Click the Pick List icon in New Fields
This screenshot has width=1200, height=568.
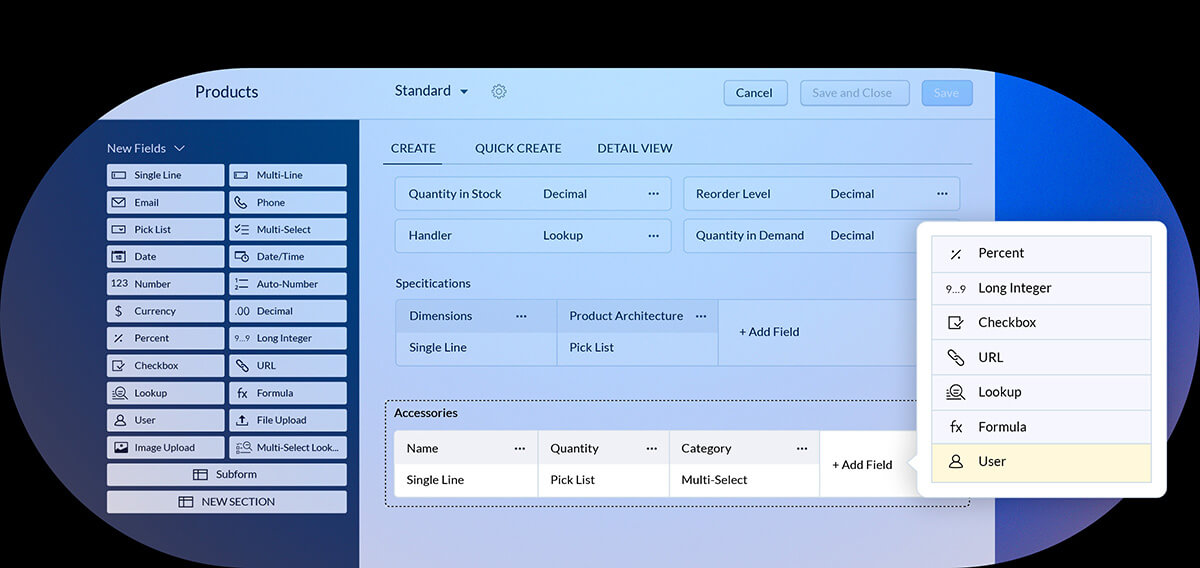pos(120,229)
